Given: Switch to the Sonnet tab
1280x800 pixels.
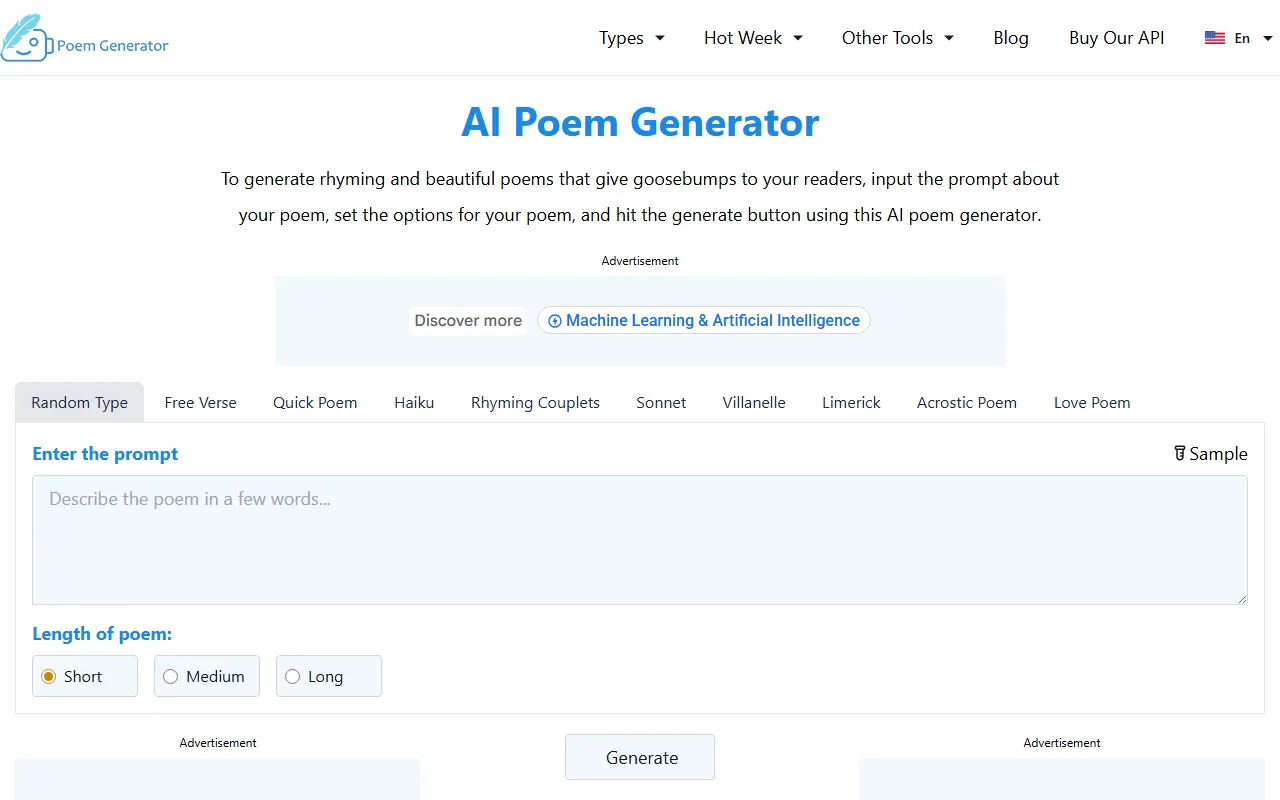Looking at the screenshot, I should pyautogui.click(x=661, y=403).
